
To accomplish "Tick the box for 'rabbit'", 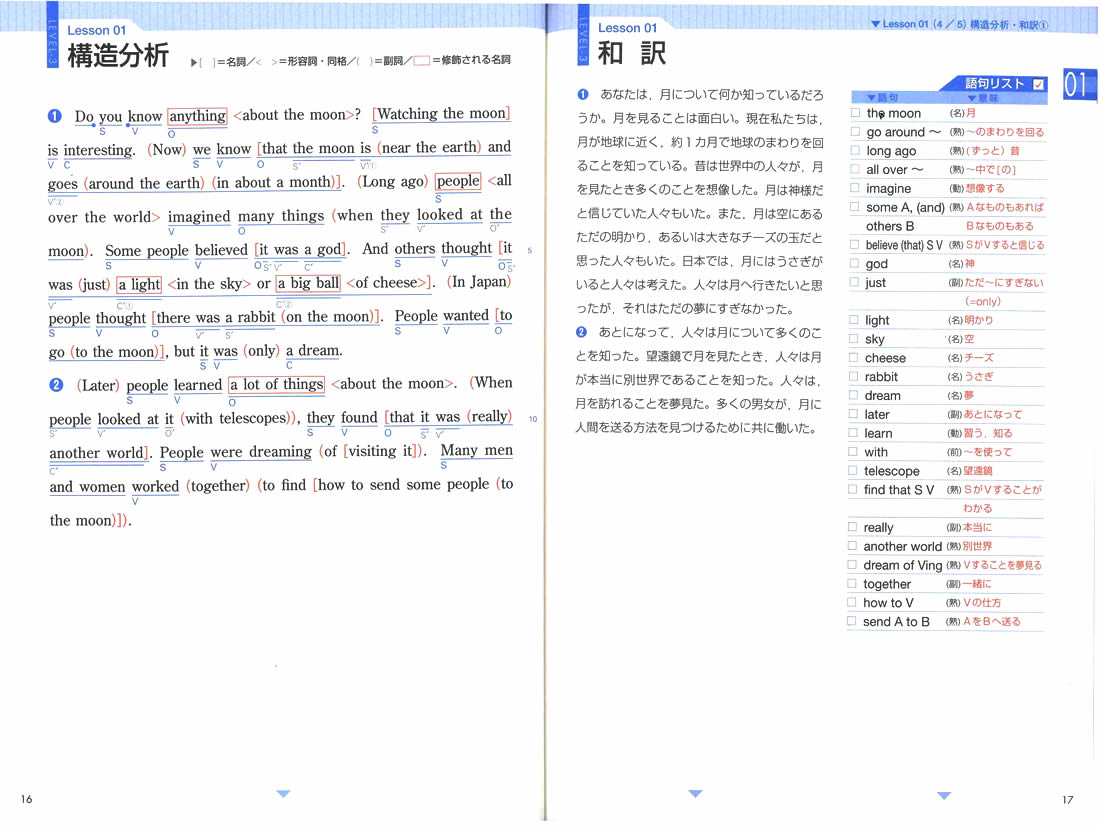I will pyautogui.click(x=854, y=376).
